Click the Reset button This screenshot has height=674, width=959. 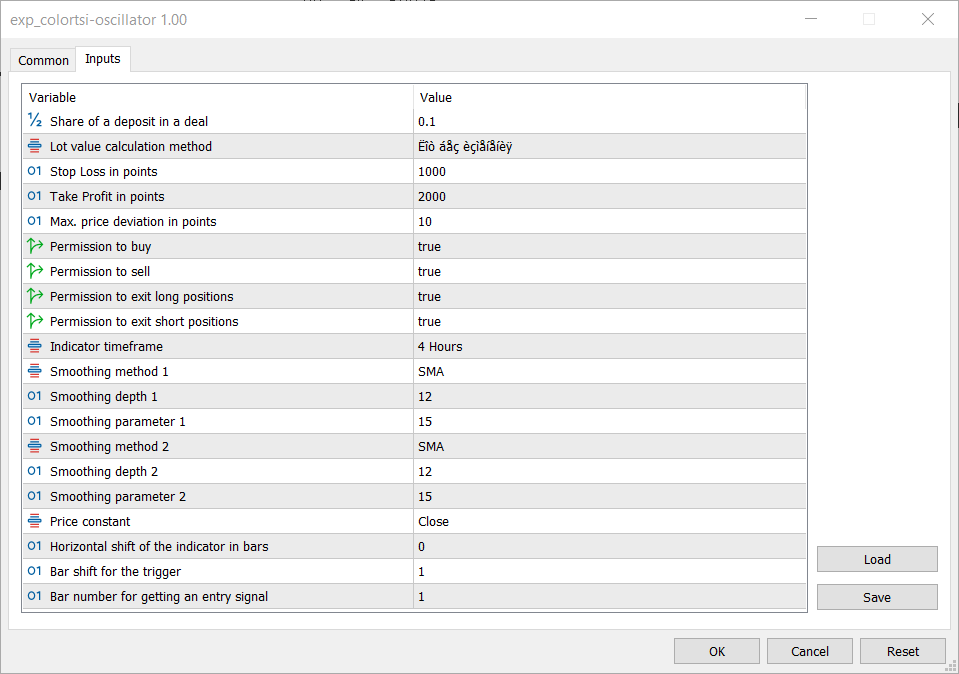[903, 651]
